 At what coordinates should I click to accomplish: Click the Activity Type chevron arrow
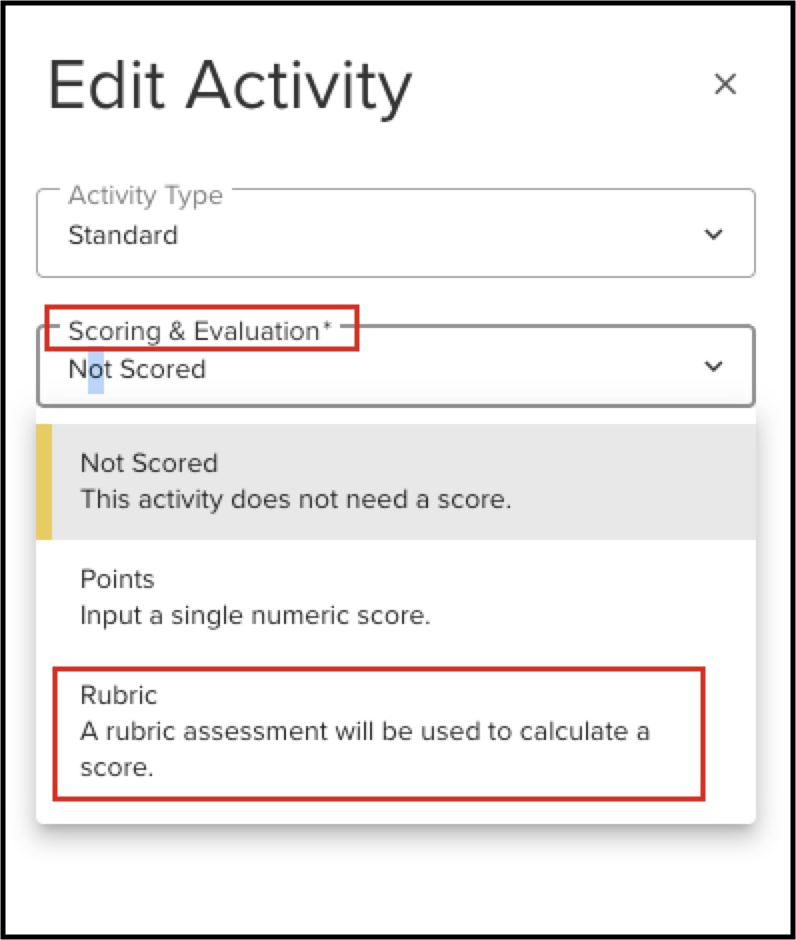point(713,234)
